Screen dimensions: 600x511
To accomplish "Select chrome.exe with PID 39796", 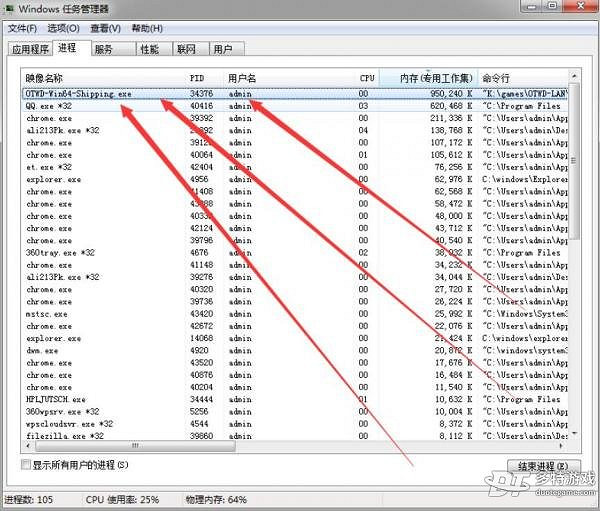I will (295, 241).
